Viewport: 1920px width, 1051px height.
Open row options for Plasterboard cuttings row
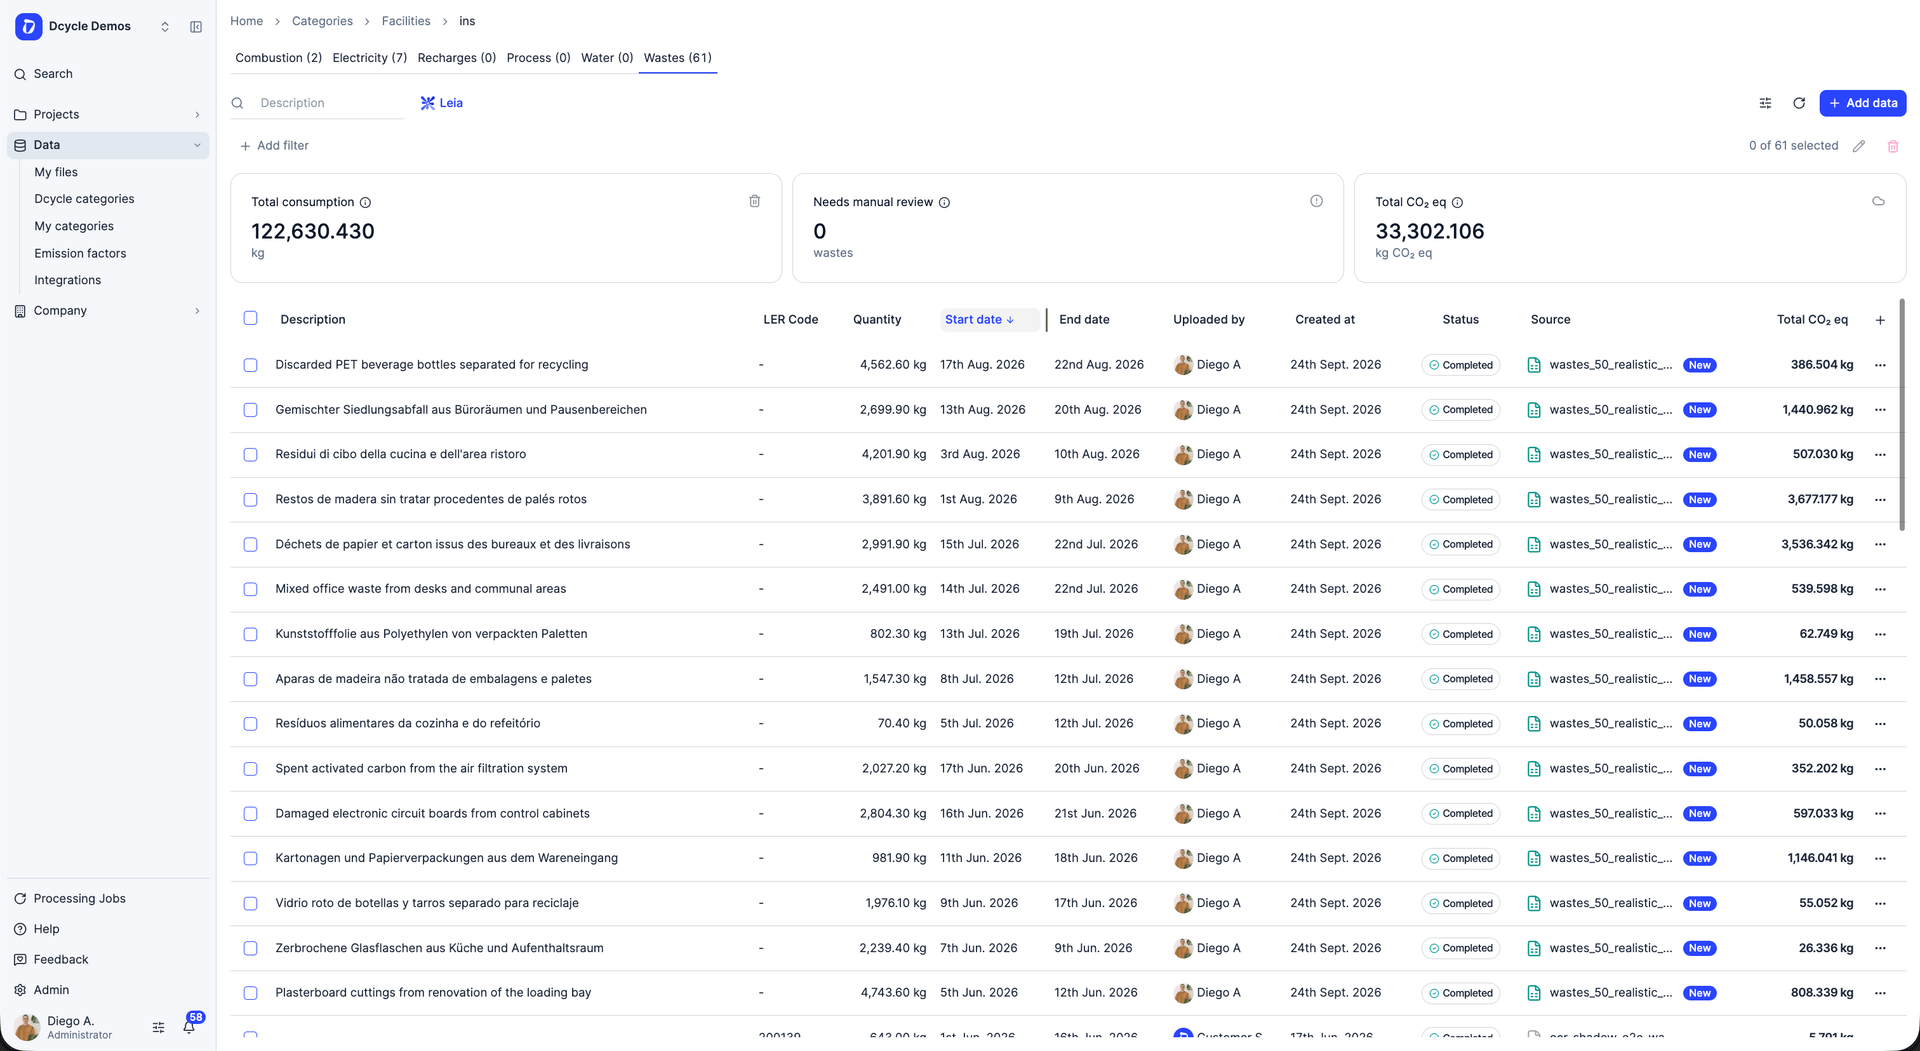pos(1880,993)
